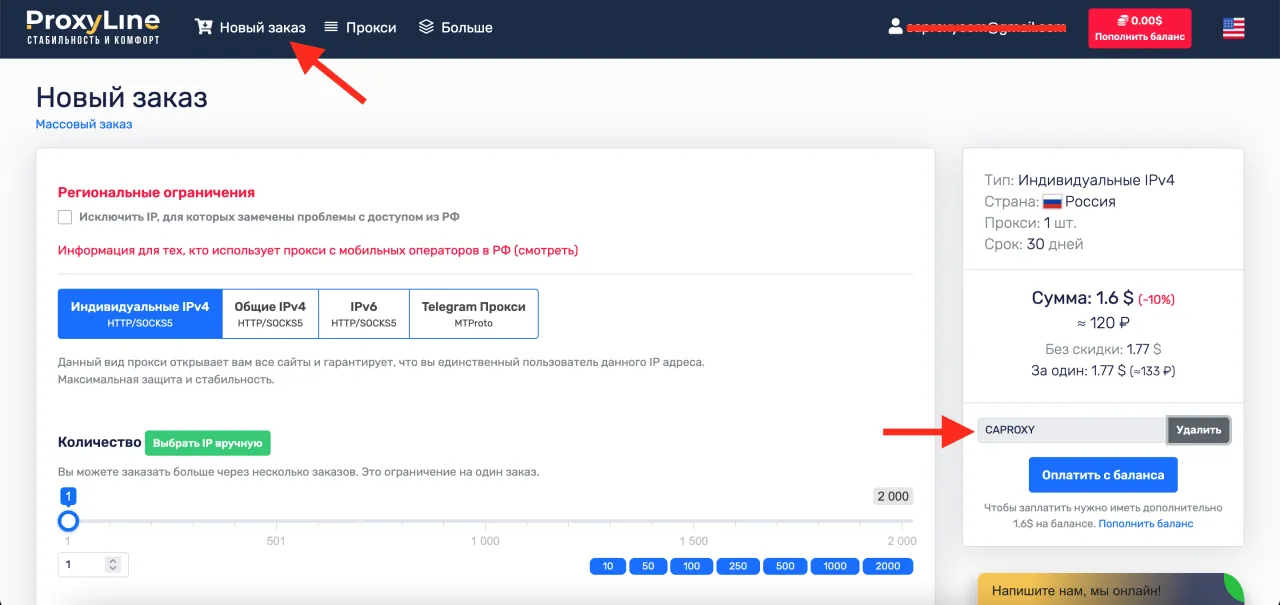Click the CAPROXY promo code field
Viewport: 1280px width, 605px height.
[x=1071, y=430]
